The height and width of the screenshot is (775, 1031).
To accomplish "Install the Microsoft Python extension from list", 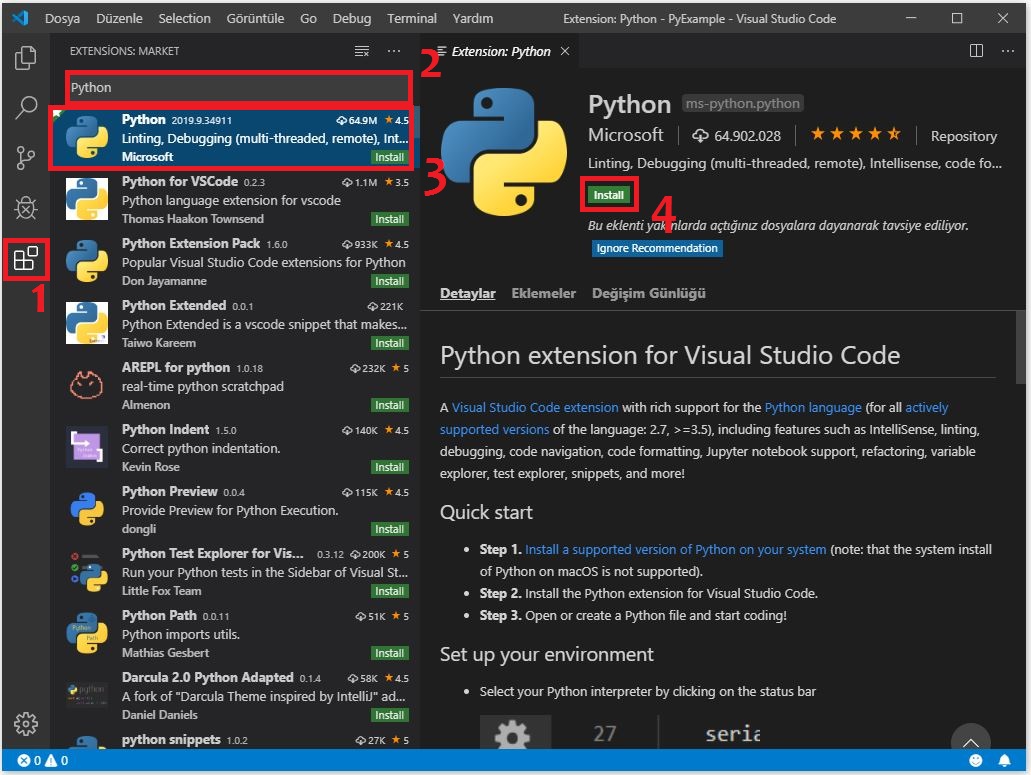I will (x=389, y=157).
